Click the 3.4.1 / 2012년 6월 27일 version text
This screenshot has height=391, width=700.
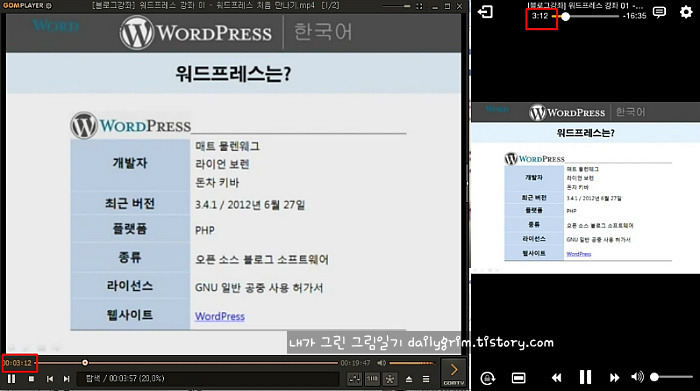[250, 205]
